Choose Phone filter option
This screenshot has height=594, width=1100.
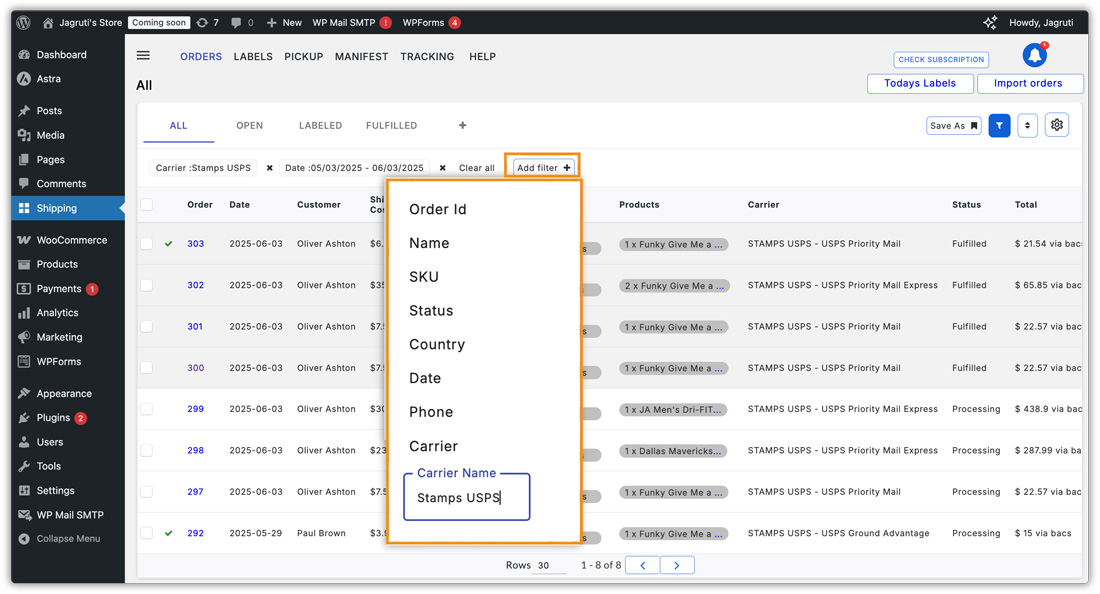[x=431, y=412]
